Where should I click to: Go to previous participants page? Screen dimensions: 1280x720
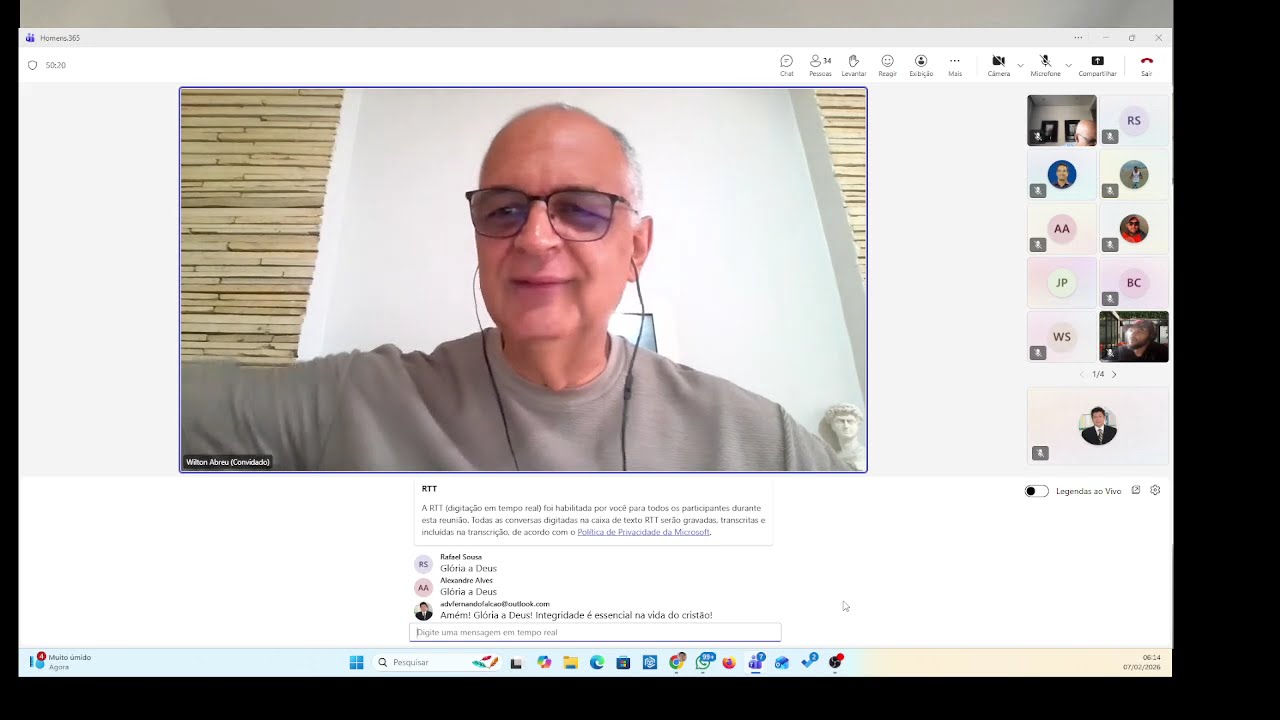1082,374
